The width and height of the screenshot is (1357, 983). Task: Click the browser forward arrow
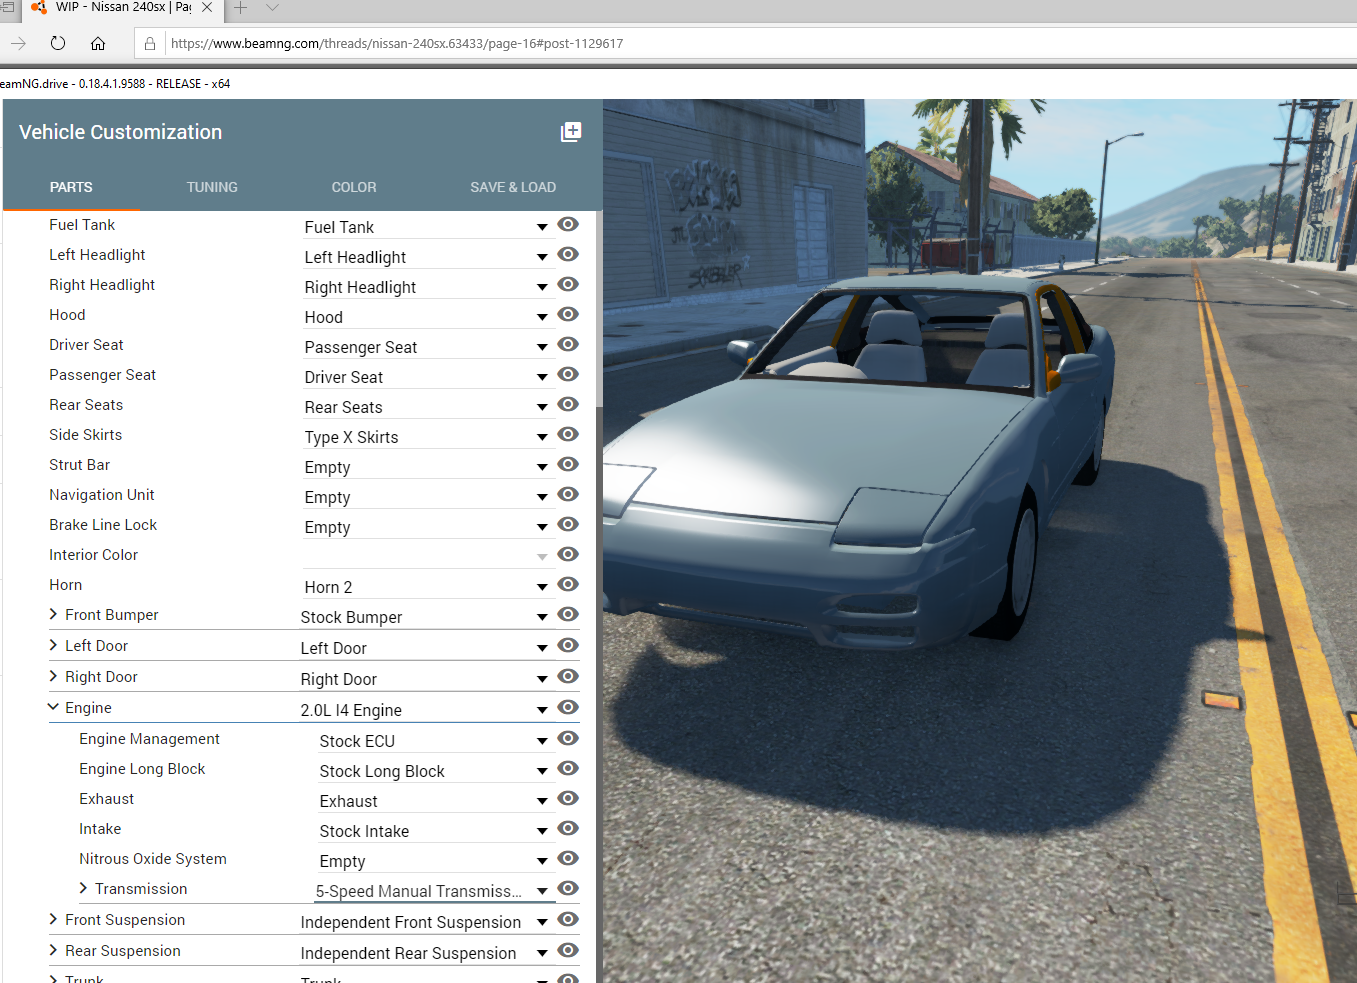18,43
